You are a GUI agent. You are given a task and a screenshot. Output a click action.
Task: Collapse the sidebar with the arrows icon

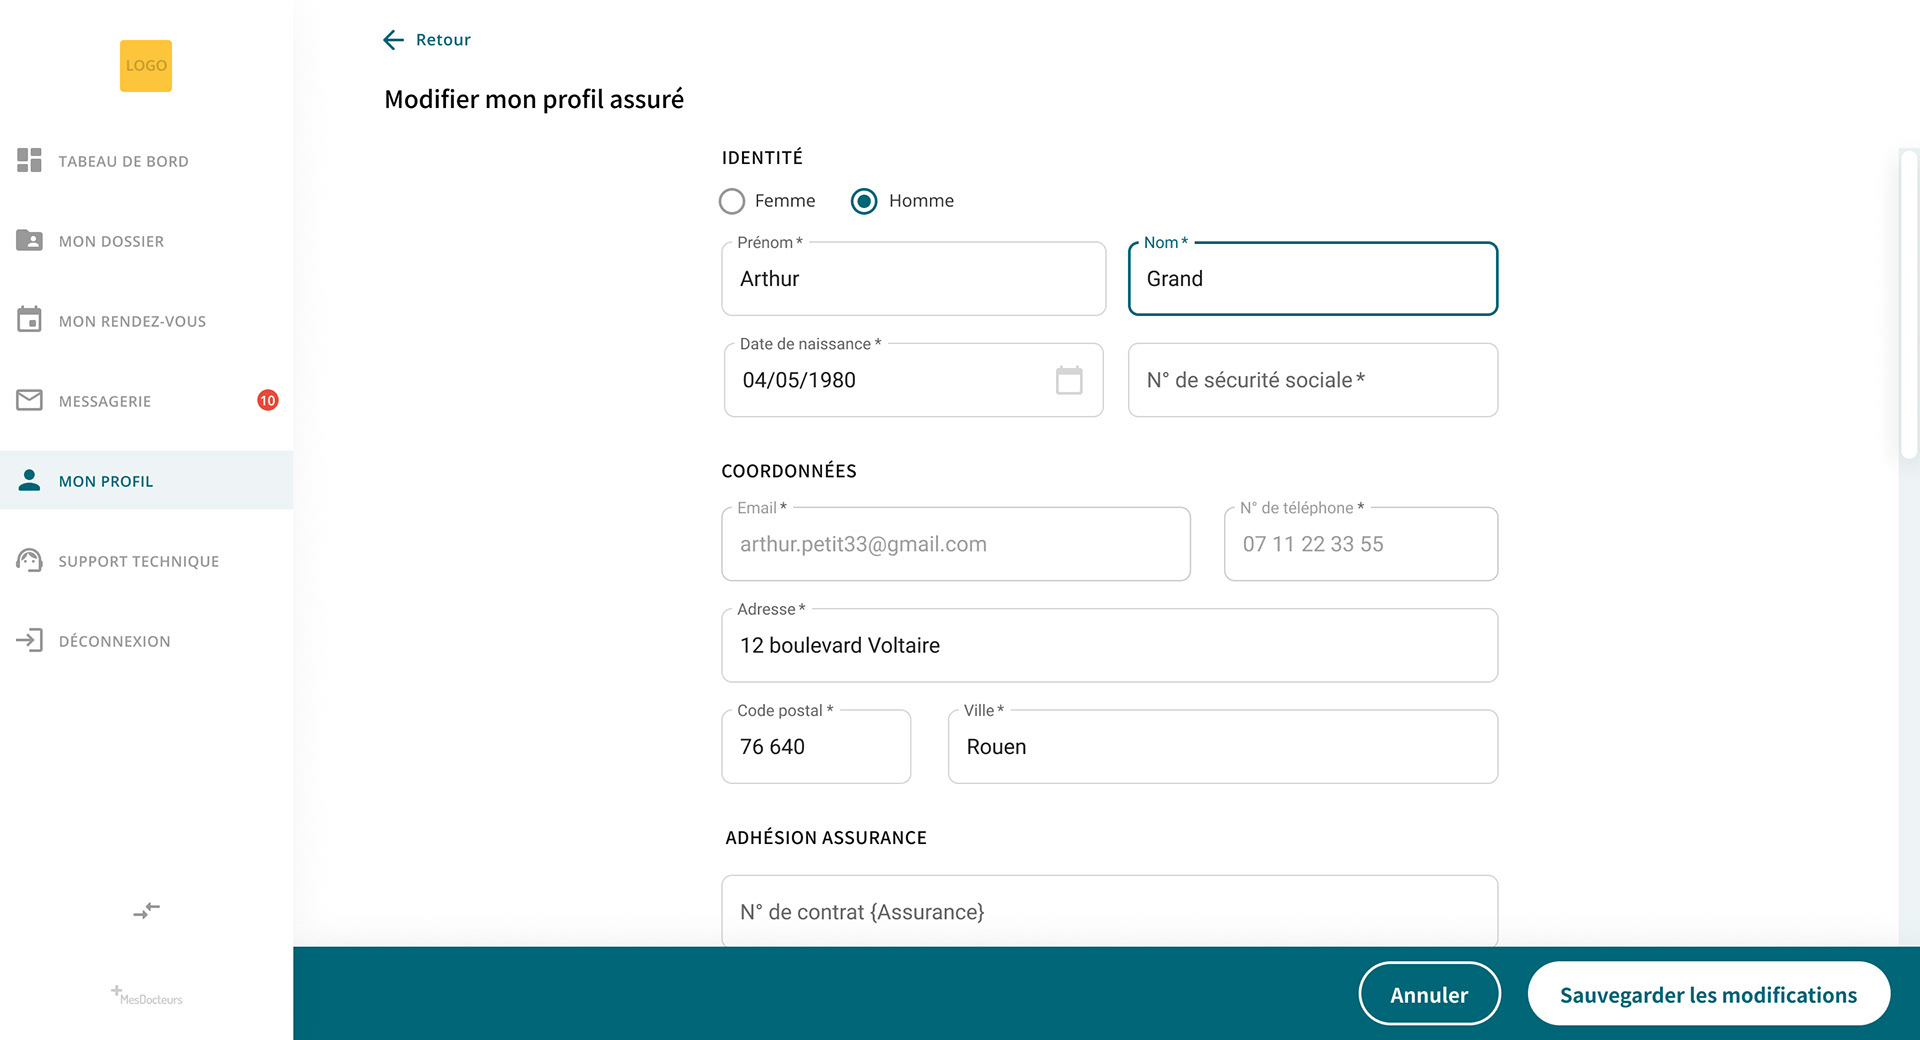coord(147,910)
